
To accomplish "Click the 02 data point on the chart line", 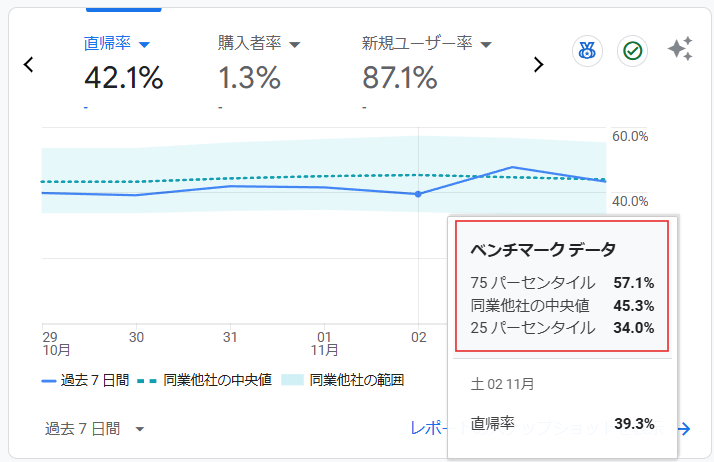I will [x=418, y=194].
